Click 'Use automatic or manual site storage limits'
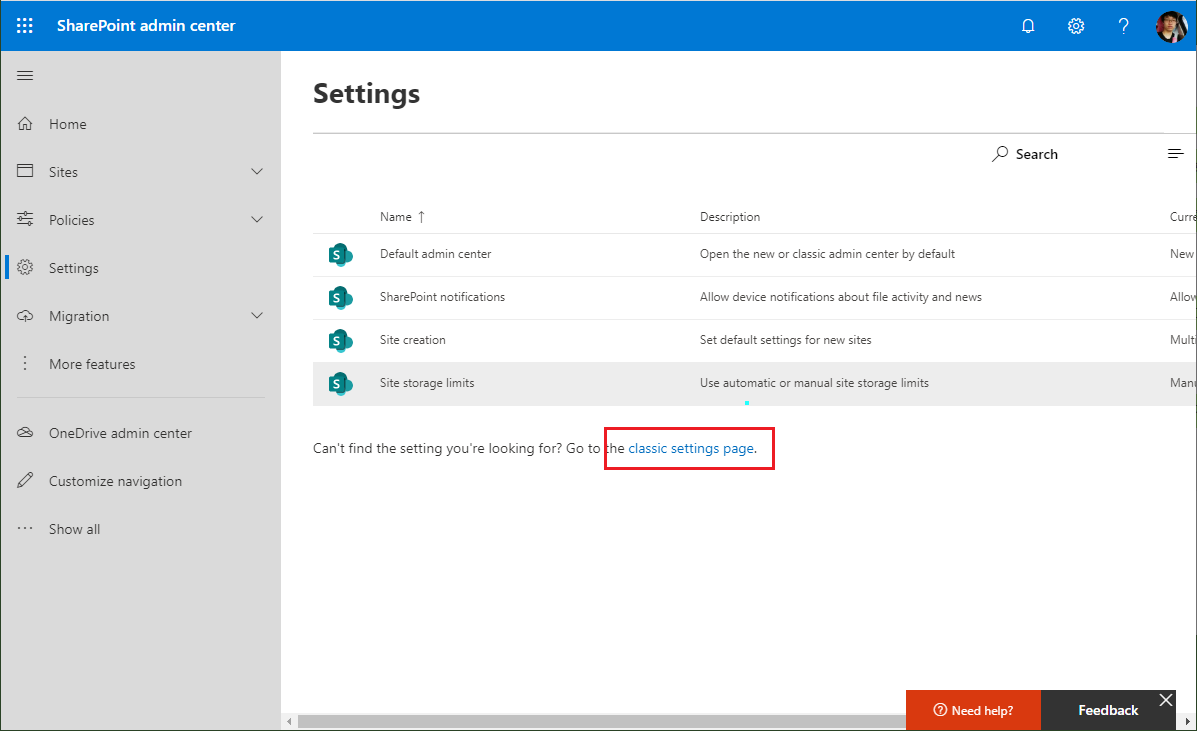 pyautogui.click(x=814, y=382)
